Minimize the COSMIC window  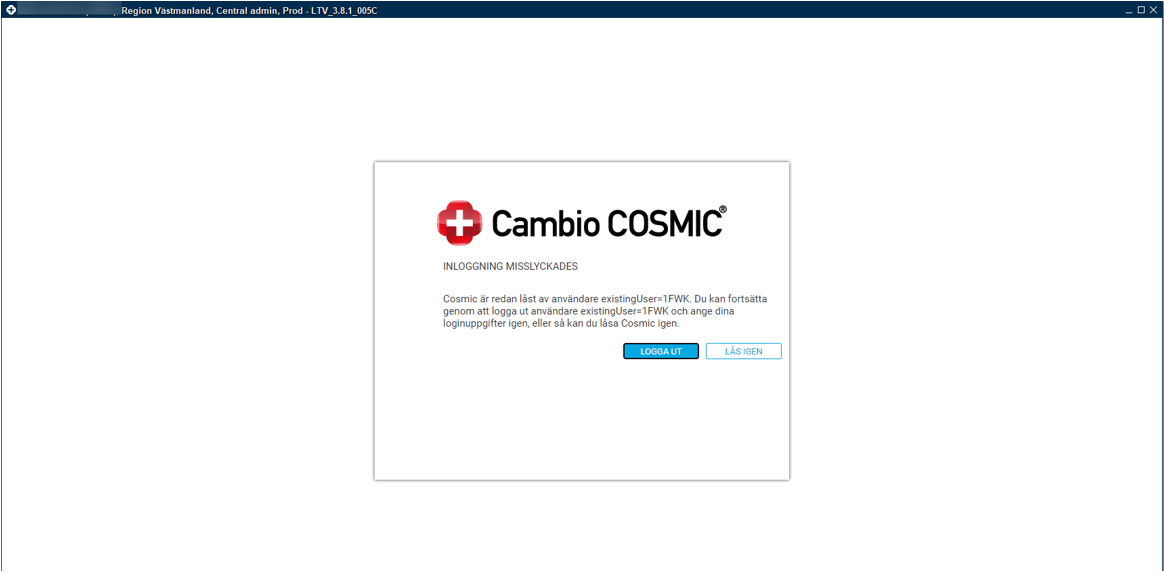[1130, 11]
